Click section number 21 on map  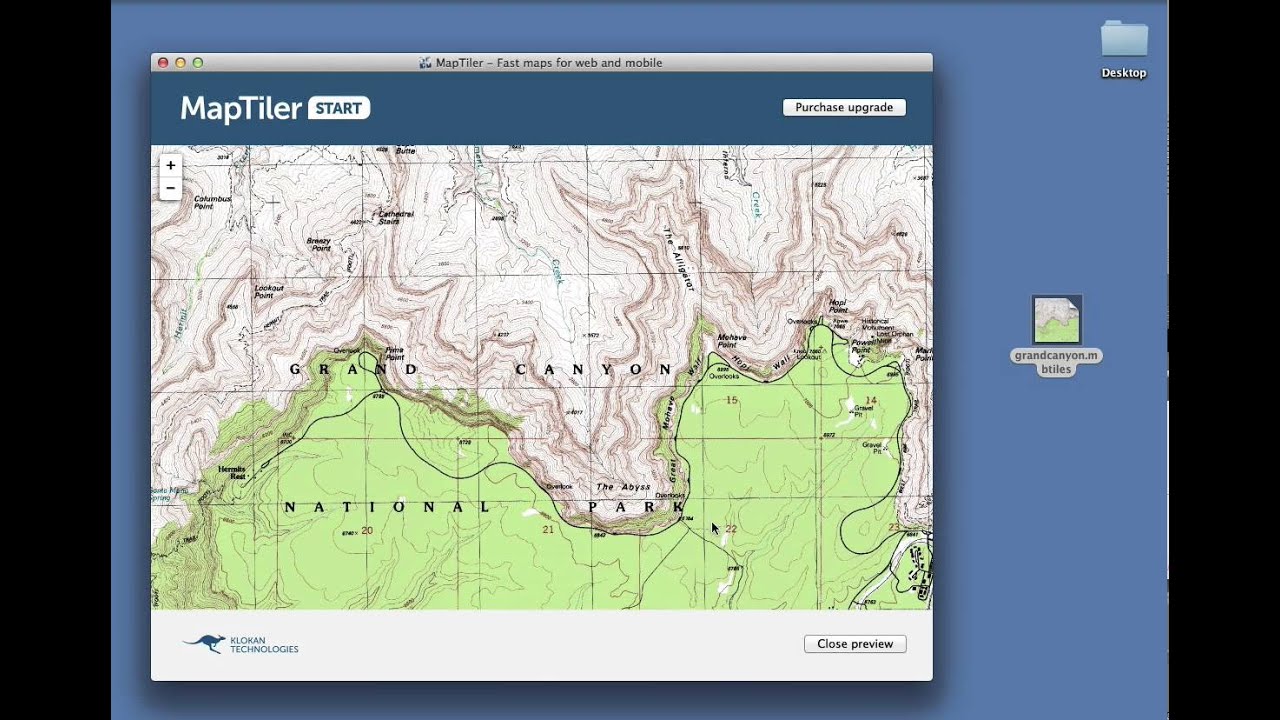547,530
